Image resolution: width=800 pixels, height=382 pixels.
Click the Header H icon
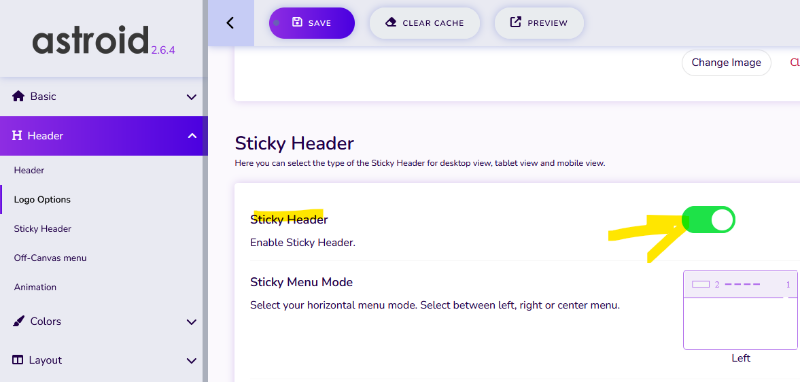pyautogui.click(x=17, y=136)
